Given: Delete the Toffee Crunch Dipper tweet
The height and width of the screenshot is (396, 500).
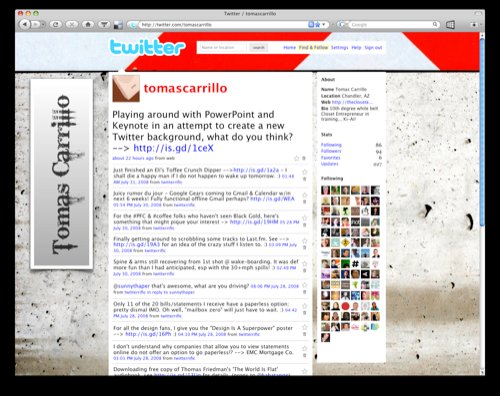Looking at the screenshot, I should (x=304, y=179).
